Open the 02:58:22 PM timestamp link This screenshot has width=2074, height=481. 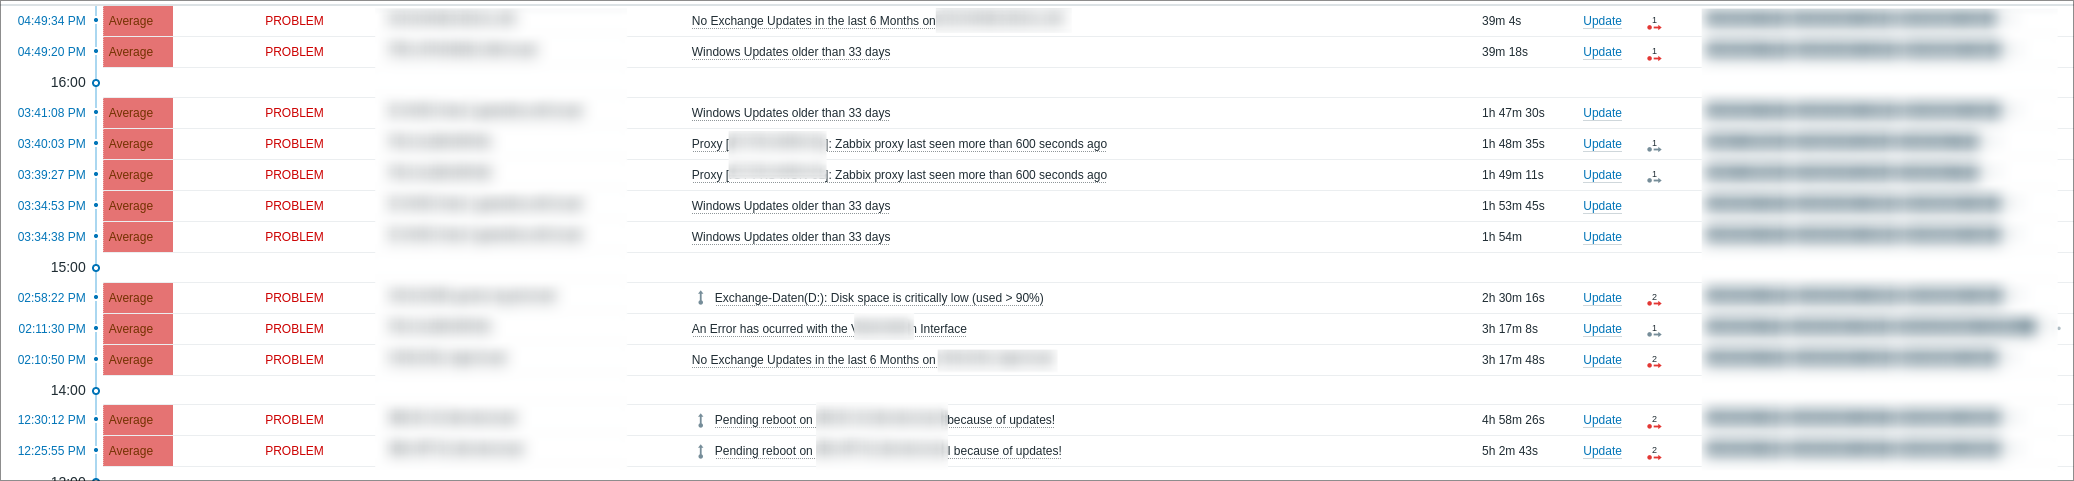(52, 298)
